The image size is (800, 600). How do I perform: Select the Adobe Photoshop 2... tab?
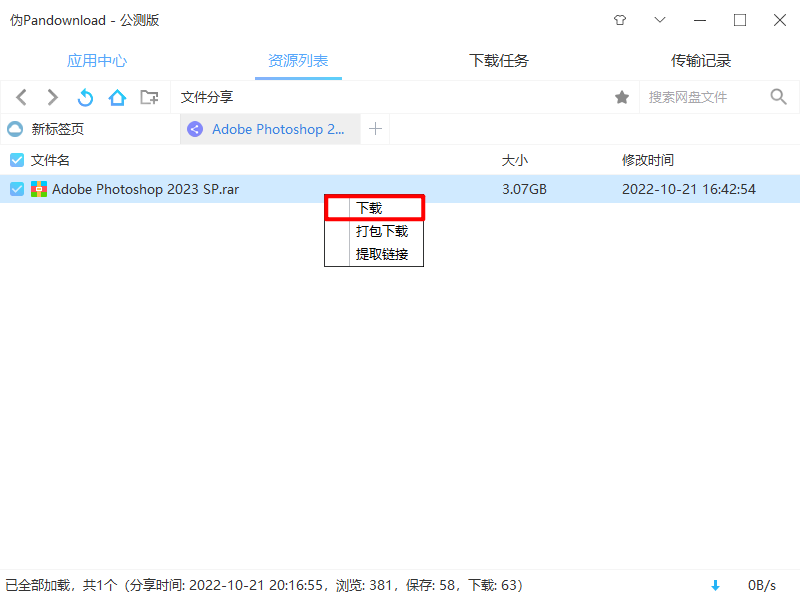pyautogui.click(x=270, y=129)
